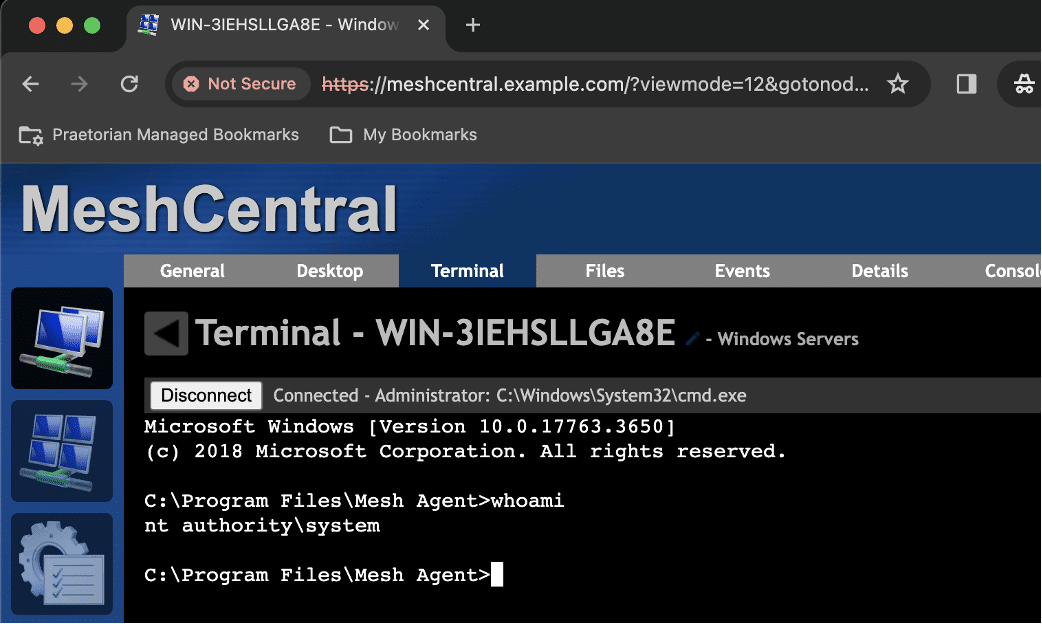Open the multi-desktop device groups sidebar icon
This screenshot has height=624, width=1042.
point(62,451)
